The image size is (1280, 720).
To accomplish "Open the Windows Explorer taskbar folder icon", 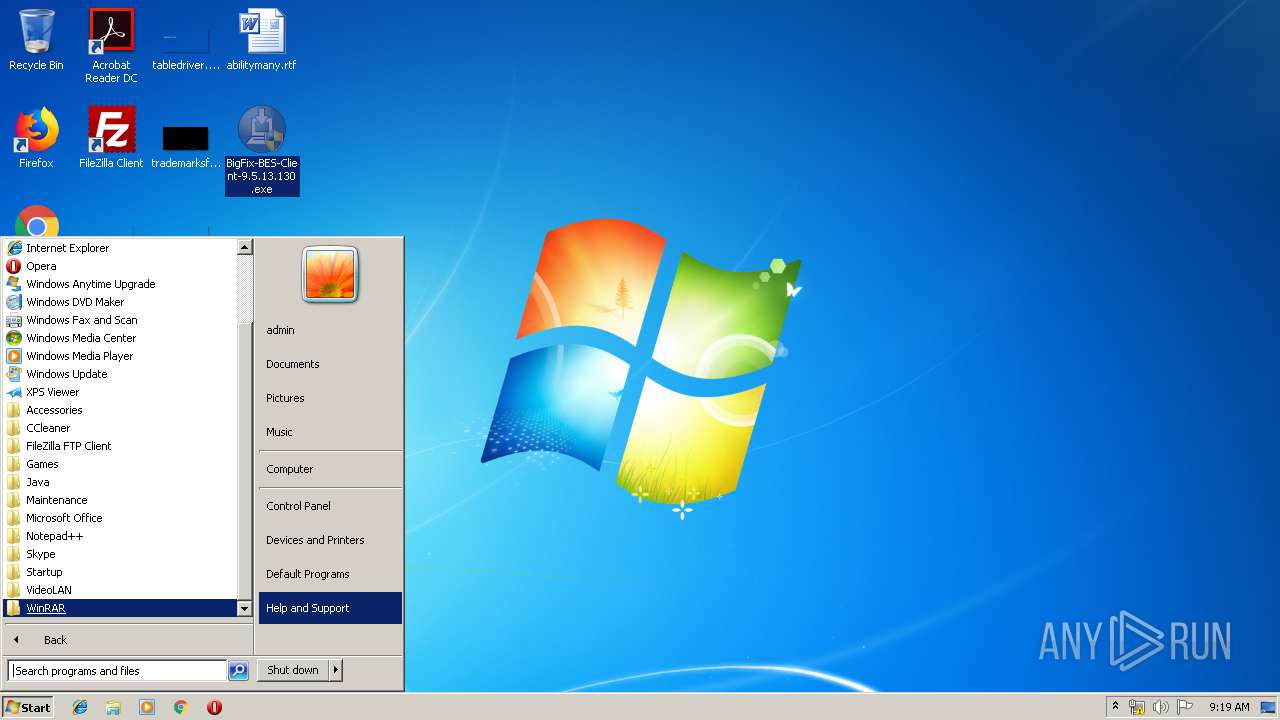I will [113, 707].
